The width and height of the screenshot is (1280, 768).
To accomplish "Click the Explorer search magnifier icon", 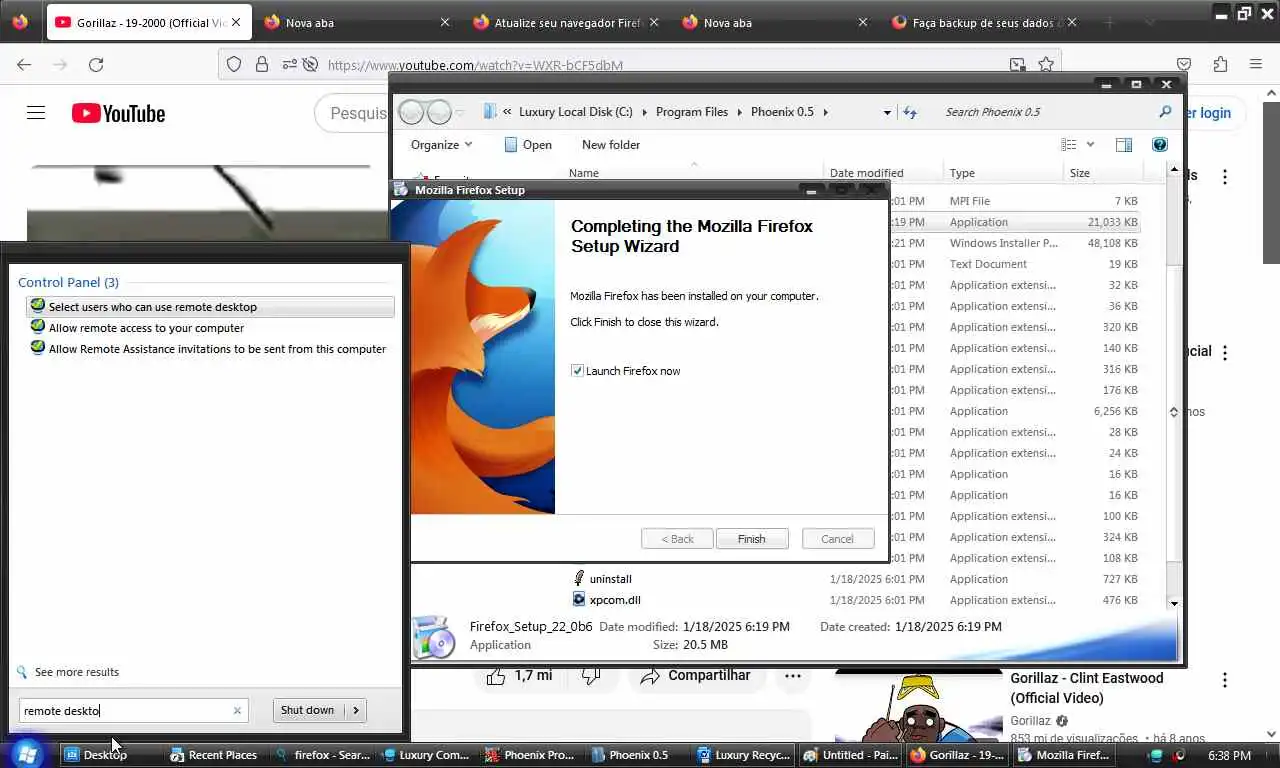I will (x=1165, y=112).
